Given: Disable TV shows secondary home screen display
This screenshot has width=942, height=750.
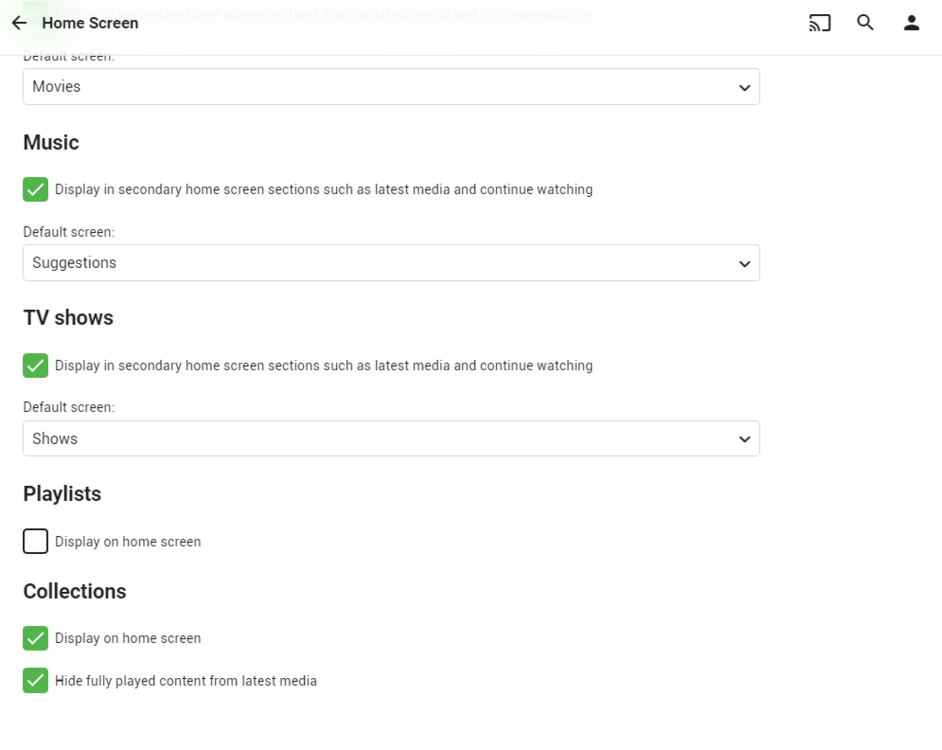Looking at the screenshot, I should tap(35, 365).
